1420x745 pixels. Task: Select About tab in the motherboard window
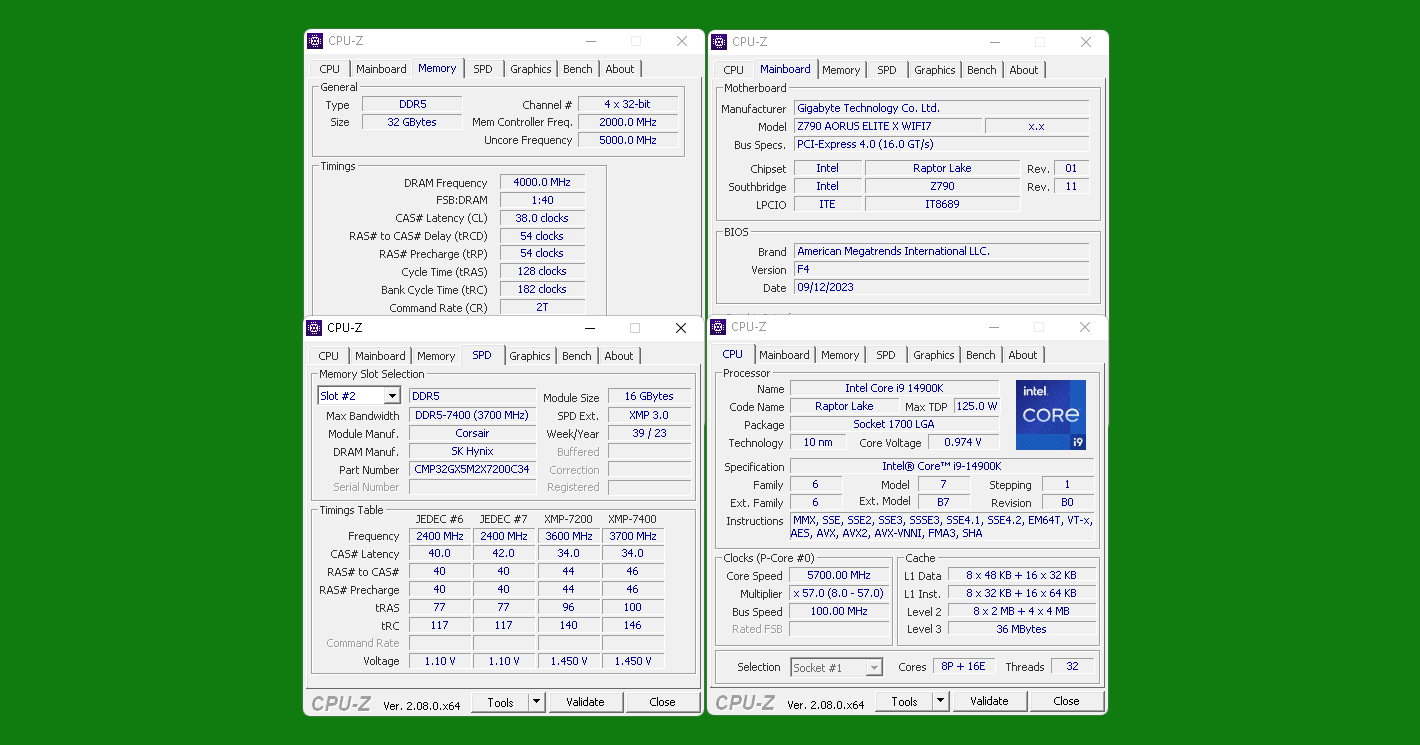(x=1023, y=70)
